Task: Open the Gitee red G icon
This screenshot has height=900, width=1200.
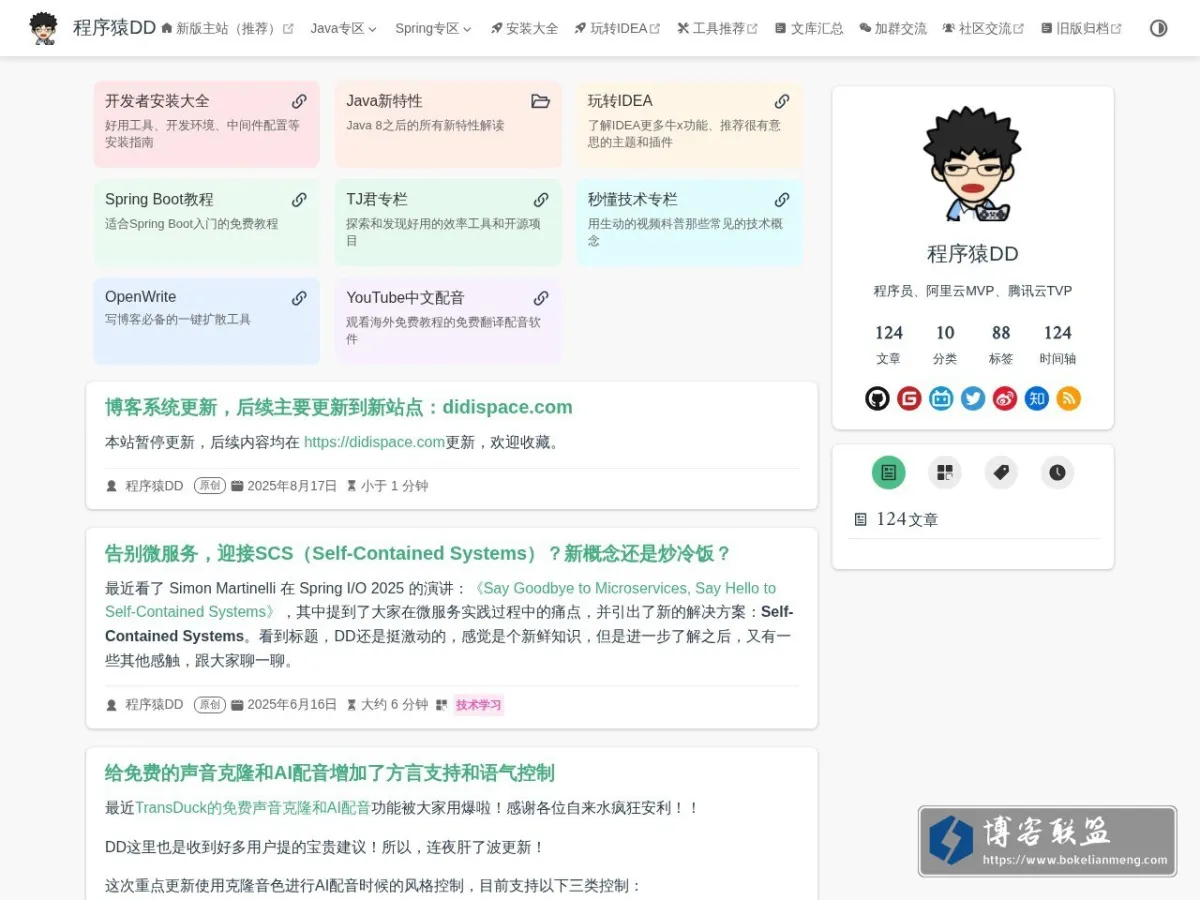Action: point(909,399)
